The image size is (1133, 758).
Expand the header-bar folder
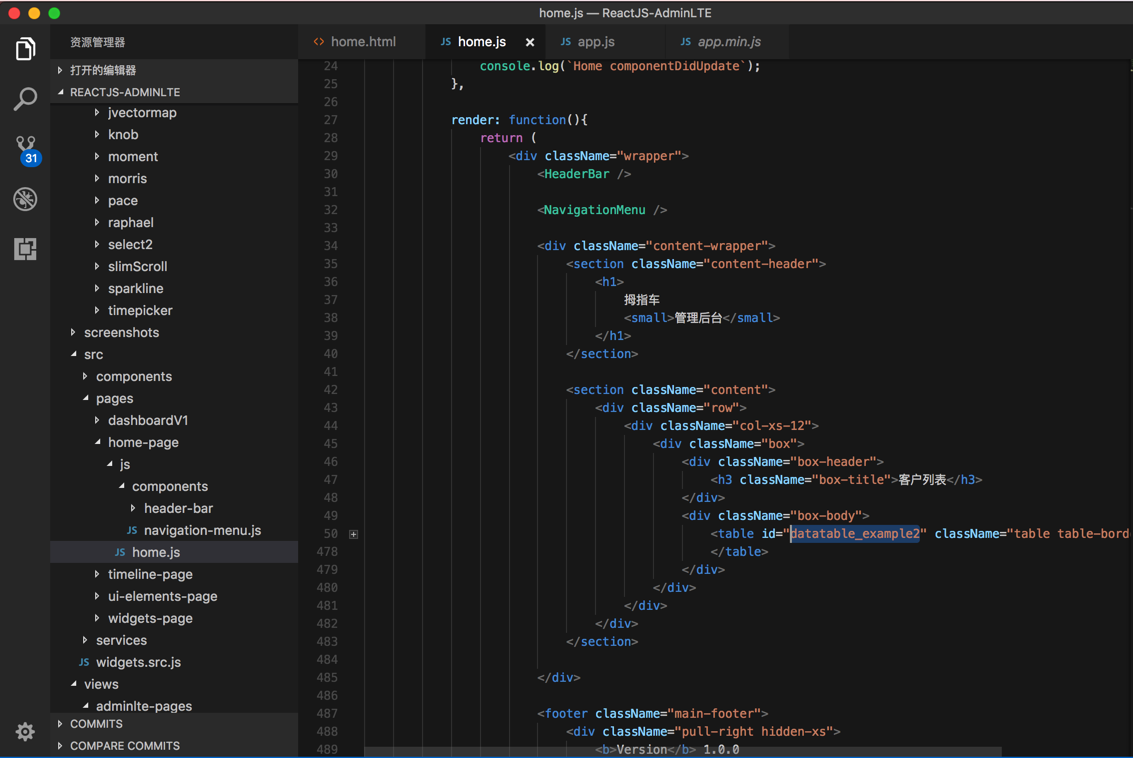coord(177,509)
